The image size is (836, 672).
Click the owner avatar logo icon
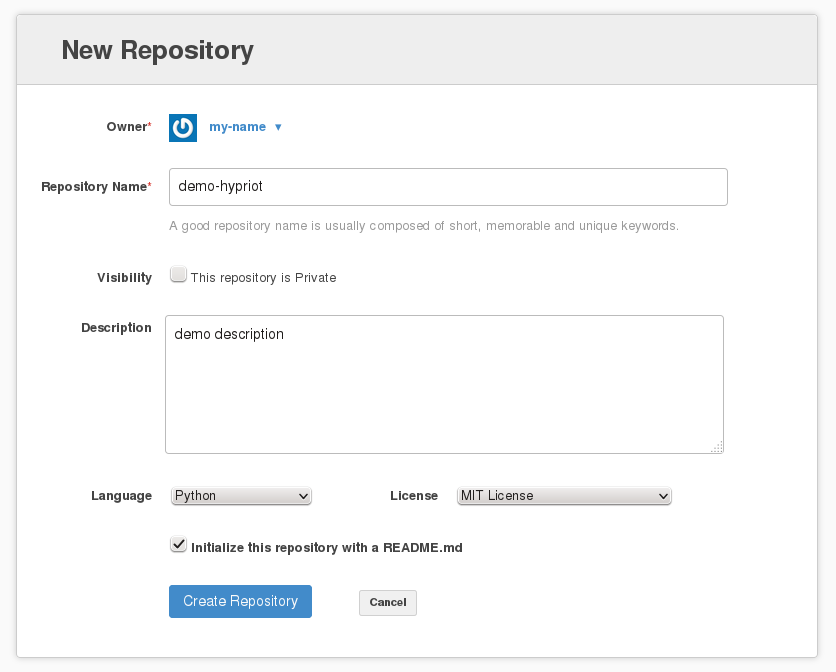pyautogui.click(x=183, y=127)
